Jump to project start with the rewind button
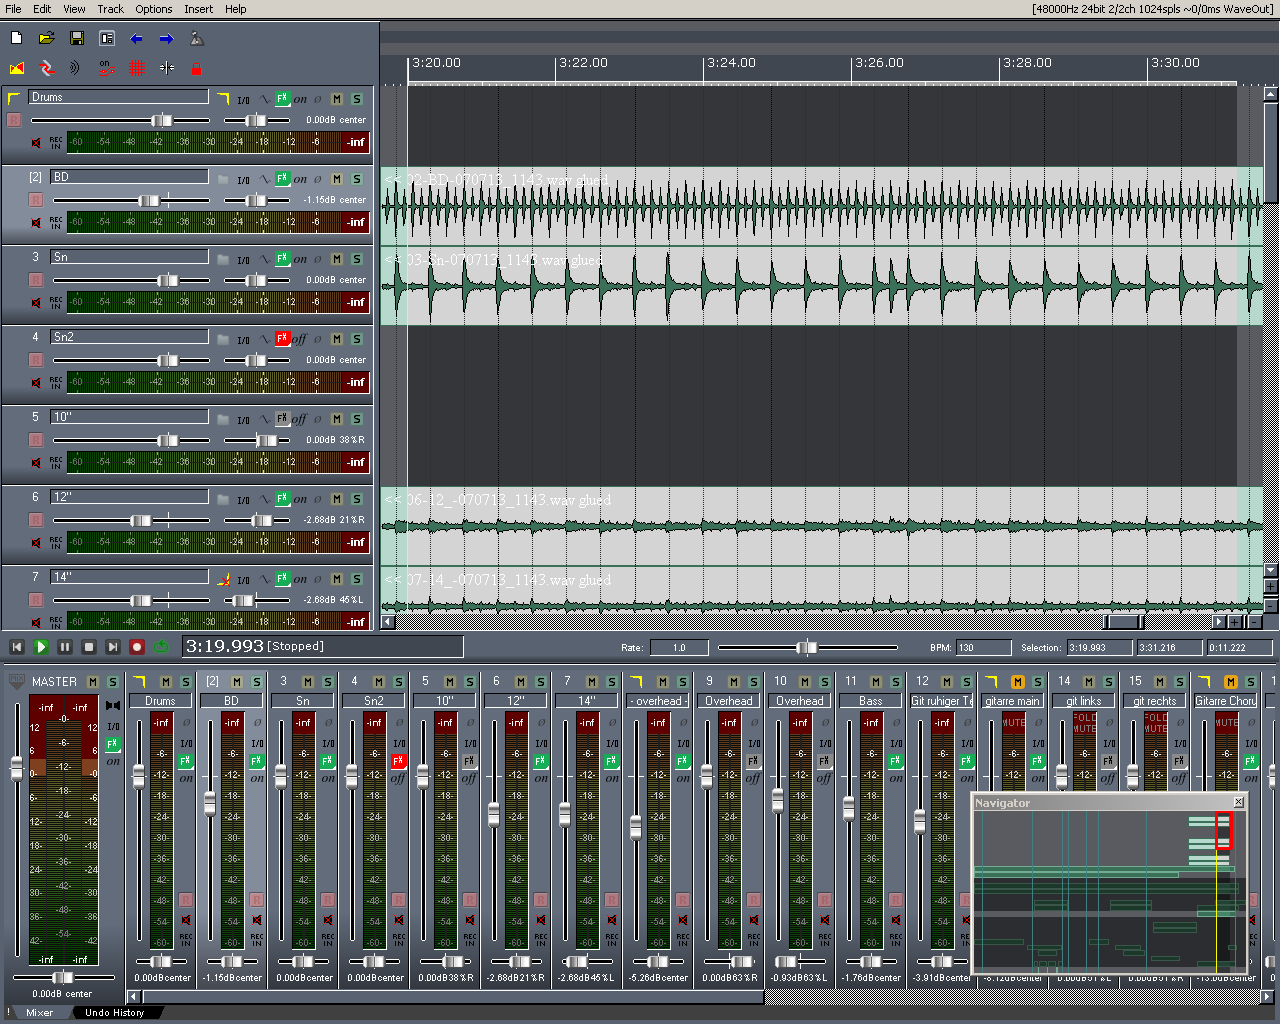The image size is (1280, 1024). coord(17,648)
